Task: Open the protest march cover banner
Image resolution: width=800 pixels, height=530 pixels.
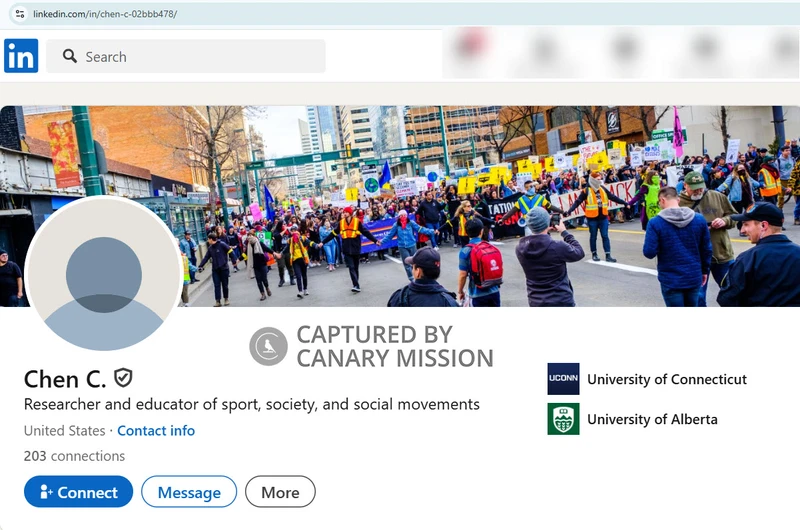Action: tap(500, 200)
